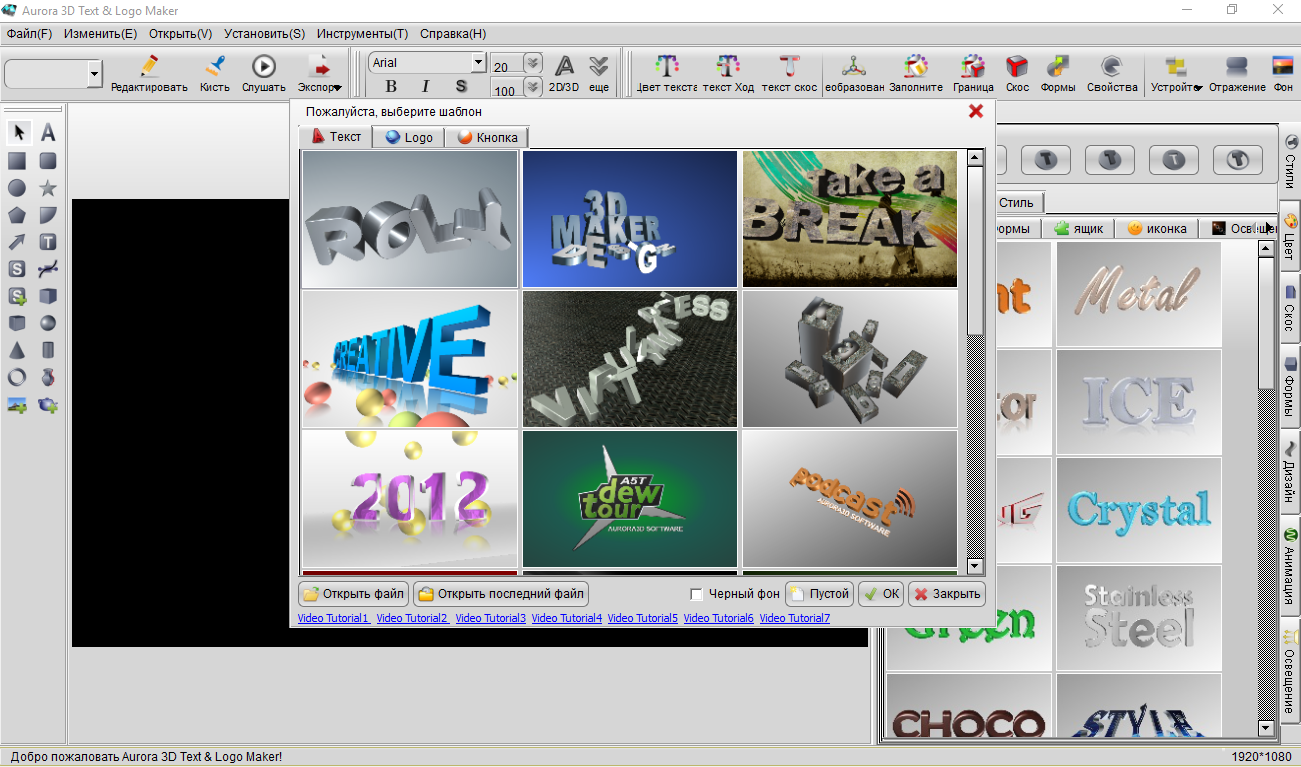Toggle italic I formatting button

(x=425, y=87)
